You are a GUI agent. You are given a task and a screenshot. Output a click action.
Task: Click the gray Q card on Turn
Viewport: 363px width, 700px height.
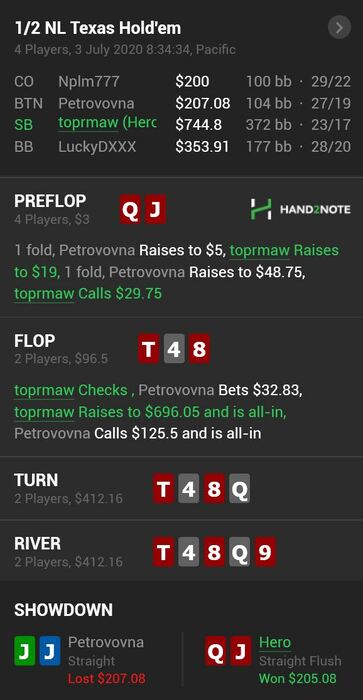point(240,488)
